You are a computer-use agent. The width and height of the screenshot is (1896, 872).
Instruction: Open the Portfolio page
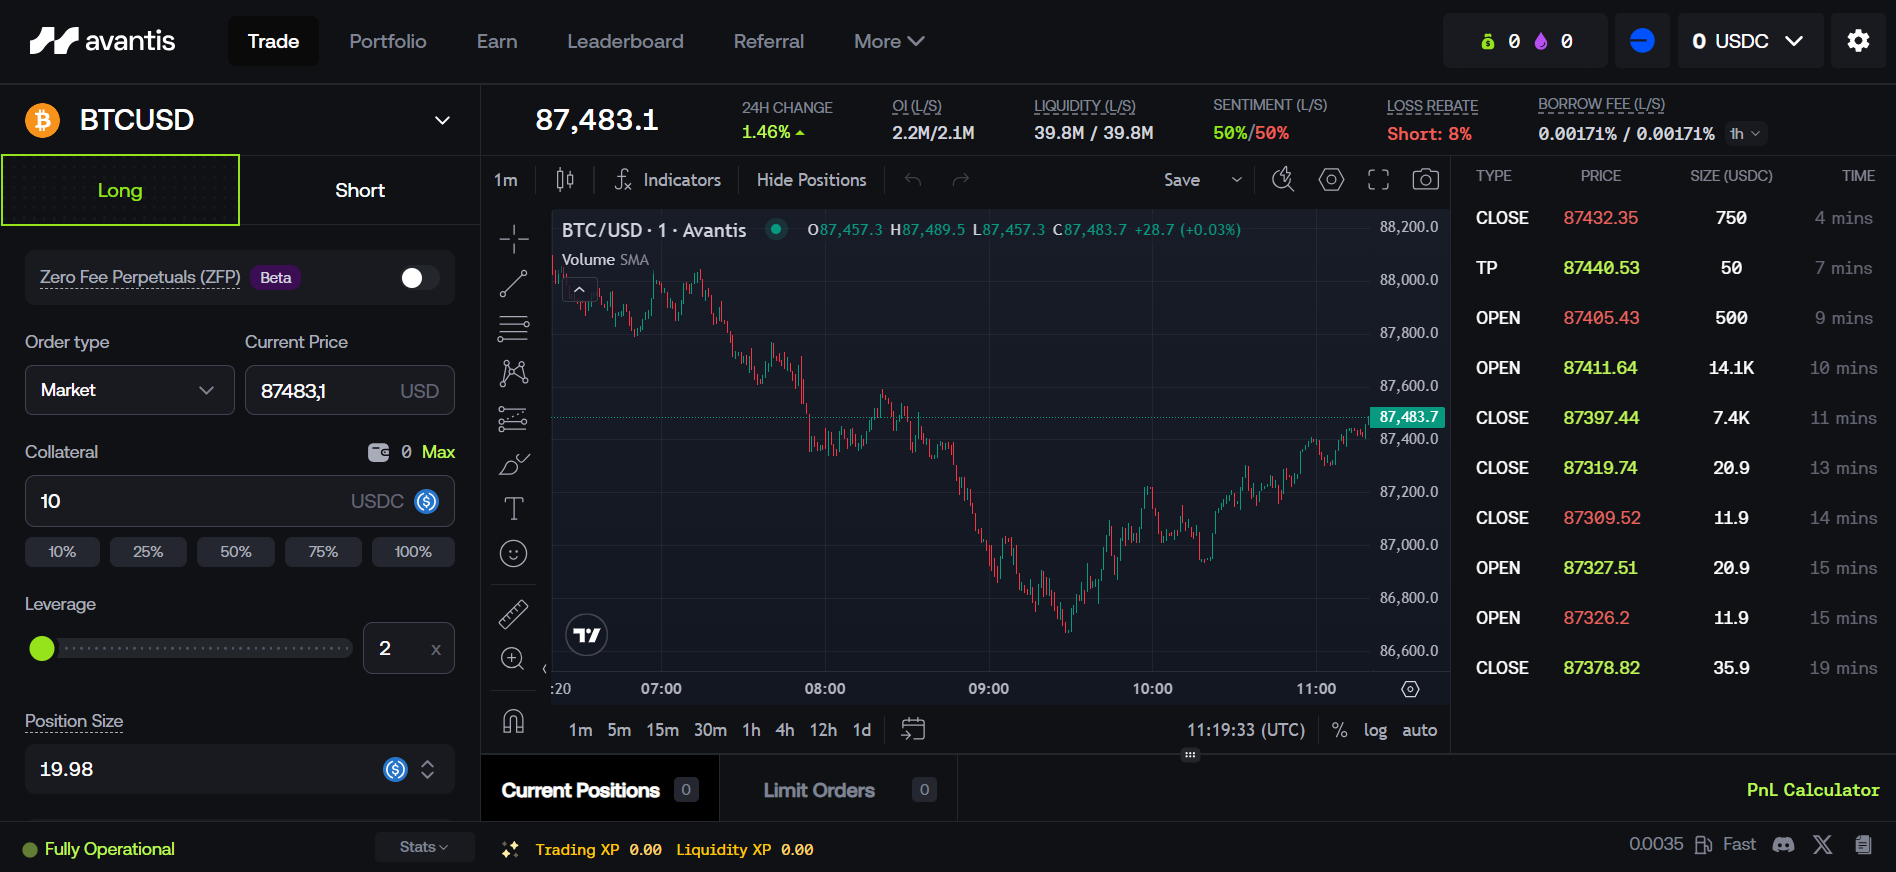click(x=388, y=41)
